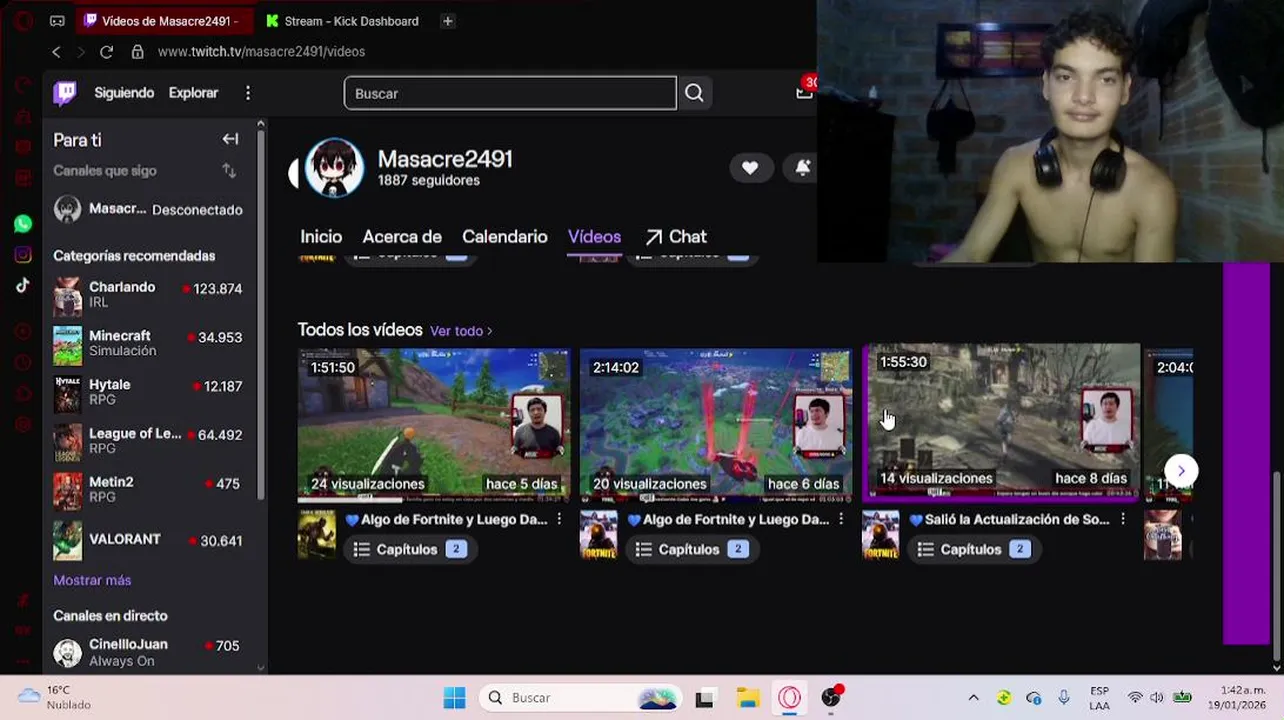Open Task View from the taskbar
The image size is (1284, 720).
click(x=705, y=698)
